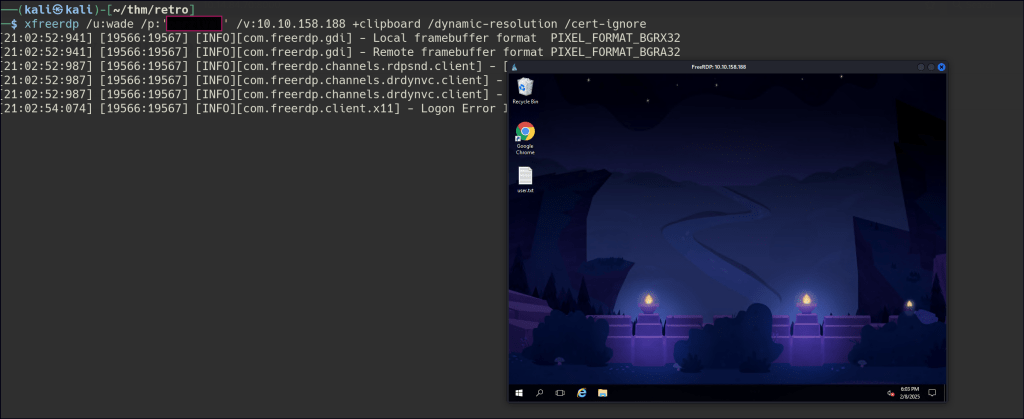The width and height of the screenshot is (1024, 419).
Task: Open taskbar search with the magnifier icon
Action: coord(539,393)
